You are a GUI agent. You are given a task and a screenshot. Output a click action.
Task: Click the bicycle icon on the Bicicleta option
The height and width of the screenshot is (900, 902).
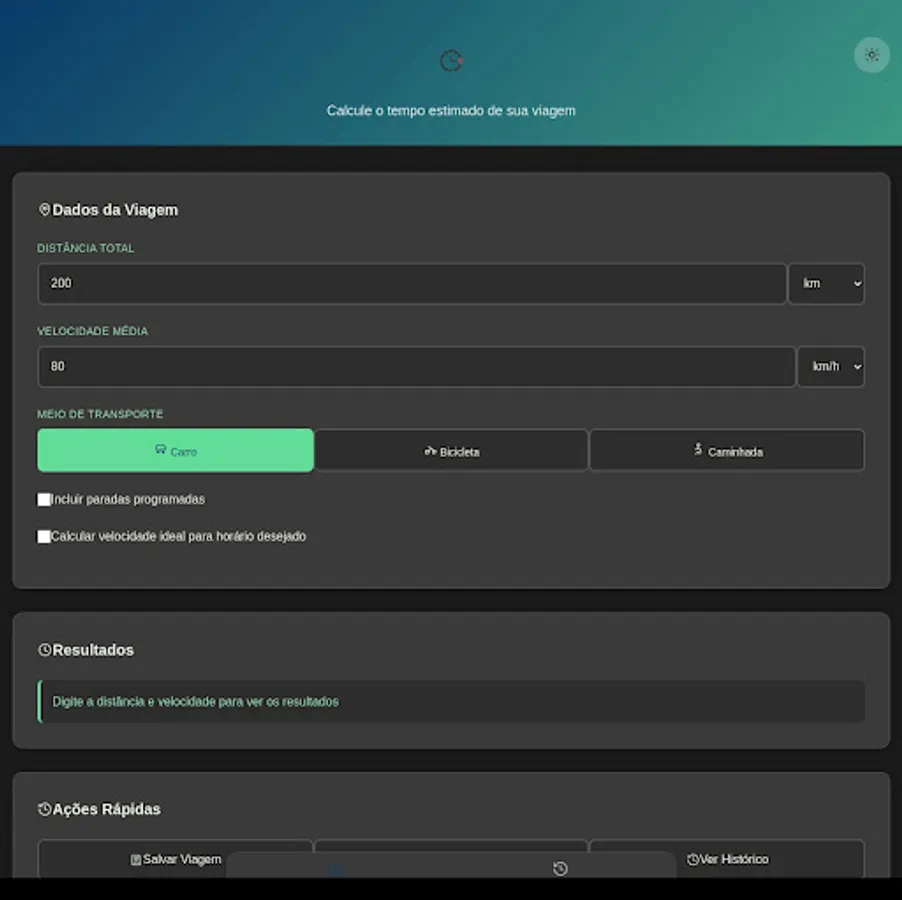(429, 450)
